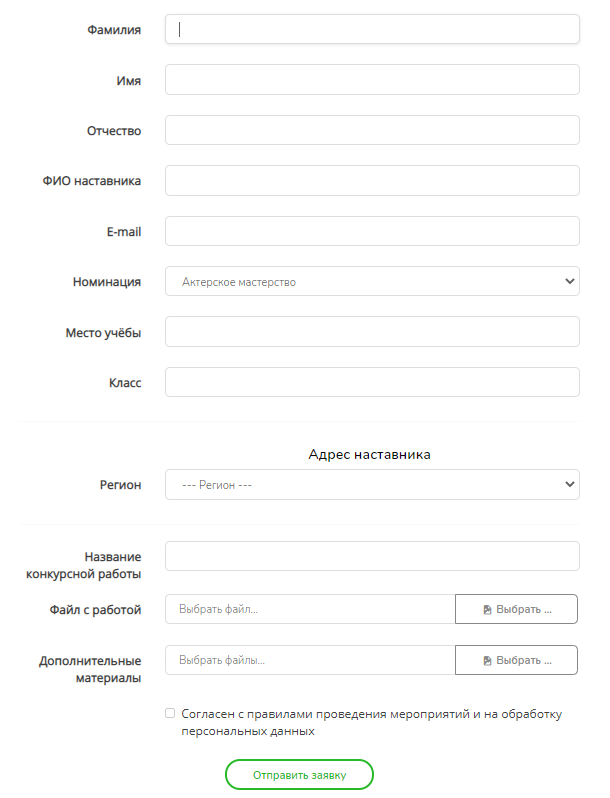The image size is (610, 798).
Task: Focus the Фамилия input field
Action: [x=372, y=29]
